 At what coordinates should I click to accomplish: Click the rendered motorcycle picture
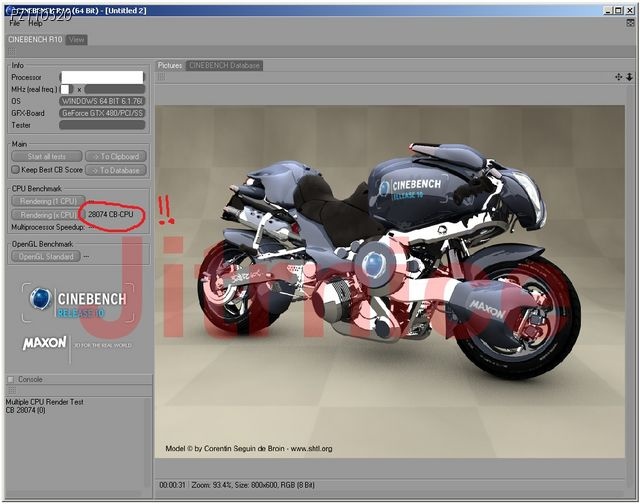[389, 282]
